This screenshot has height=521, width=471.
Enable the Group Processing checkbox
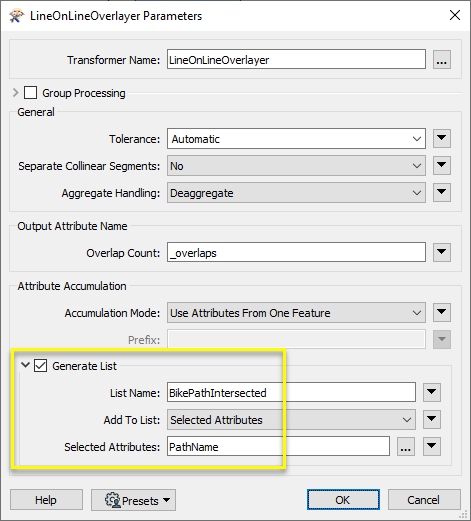(x=30, y=93)
